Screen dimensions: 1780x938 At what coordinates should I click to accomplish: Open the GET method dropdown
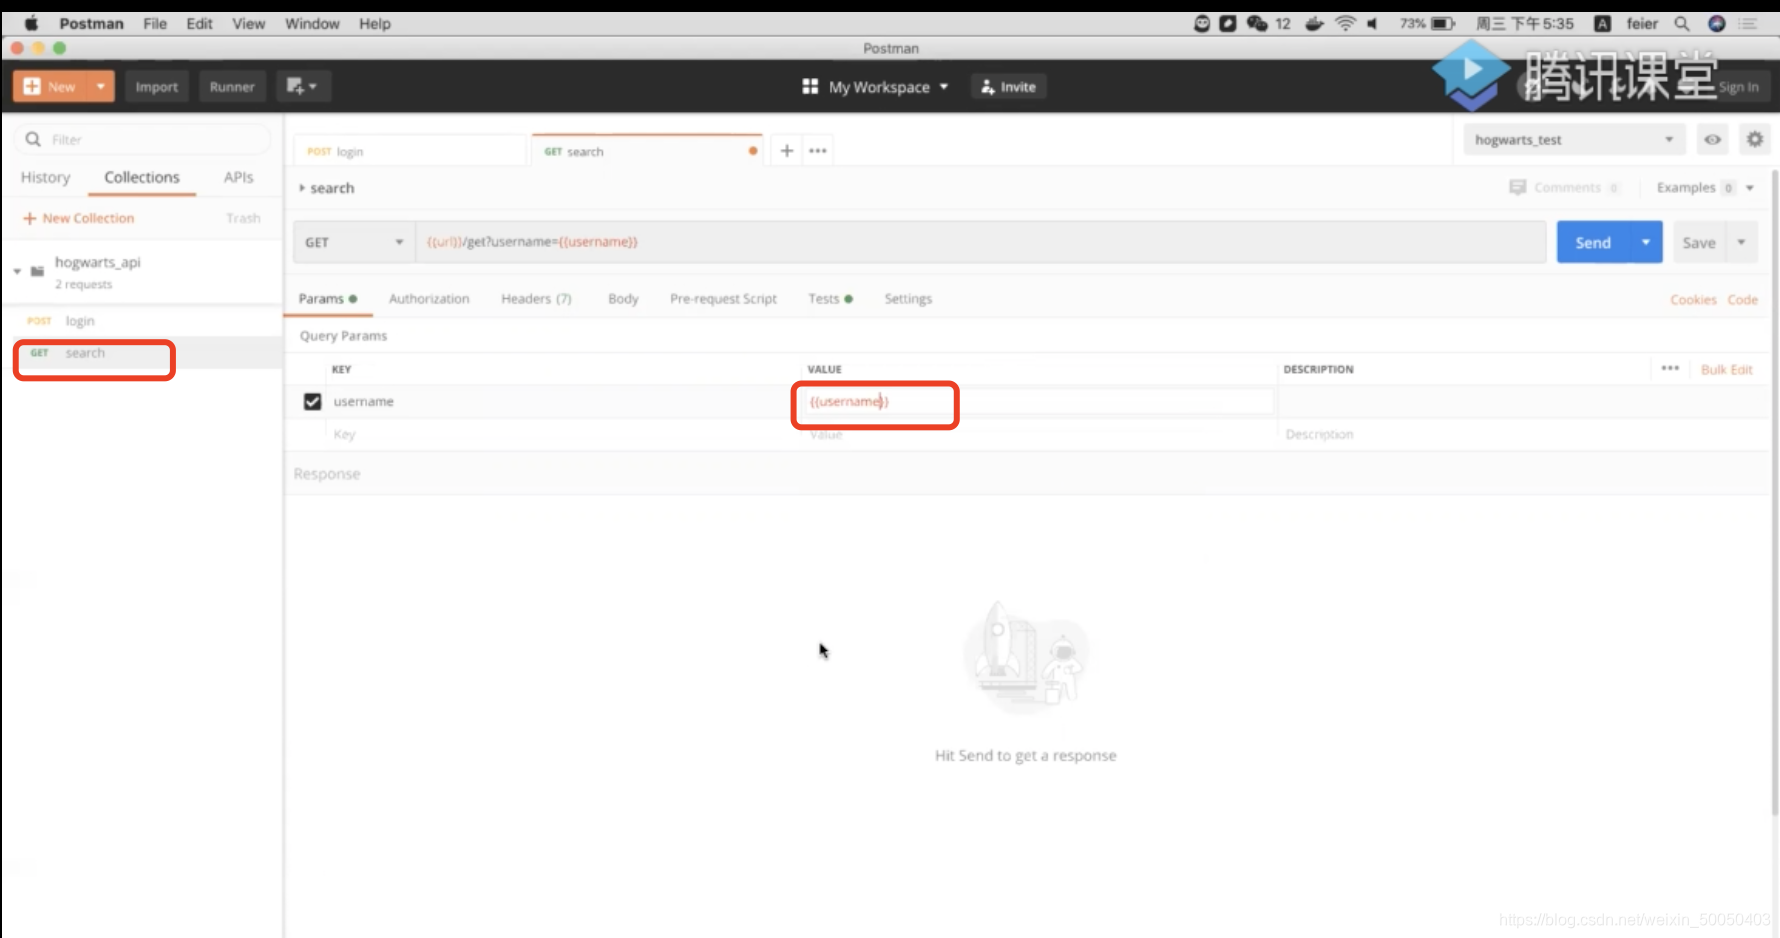354,242
